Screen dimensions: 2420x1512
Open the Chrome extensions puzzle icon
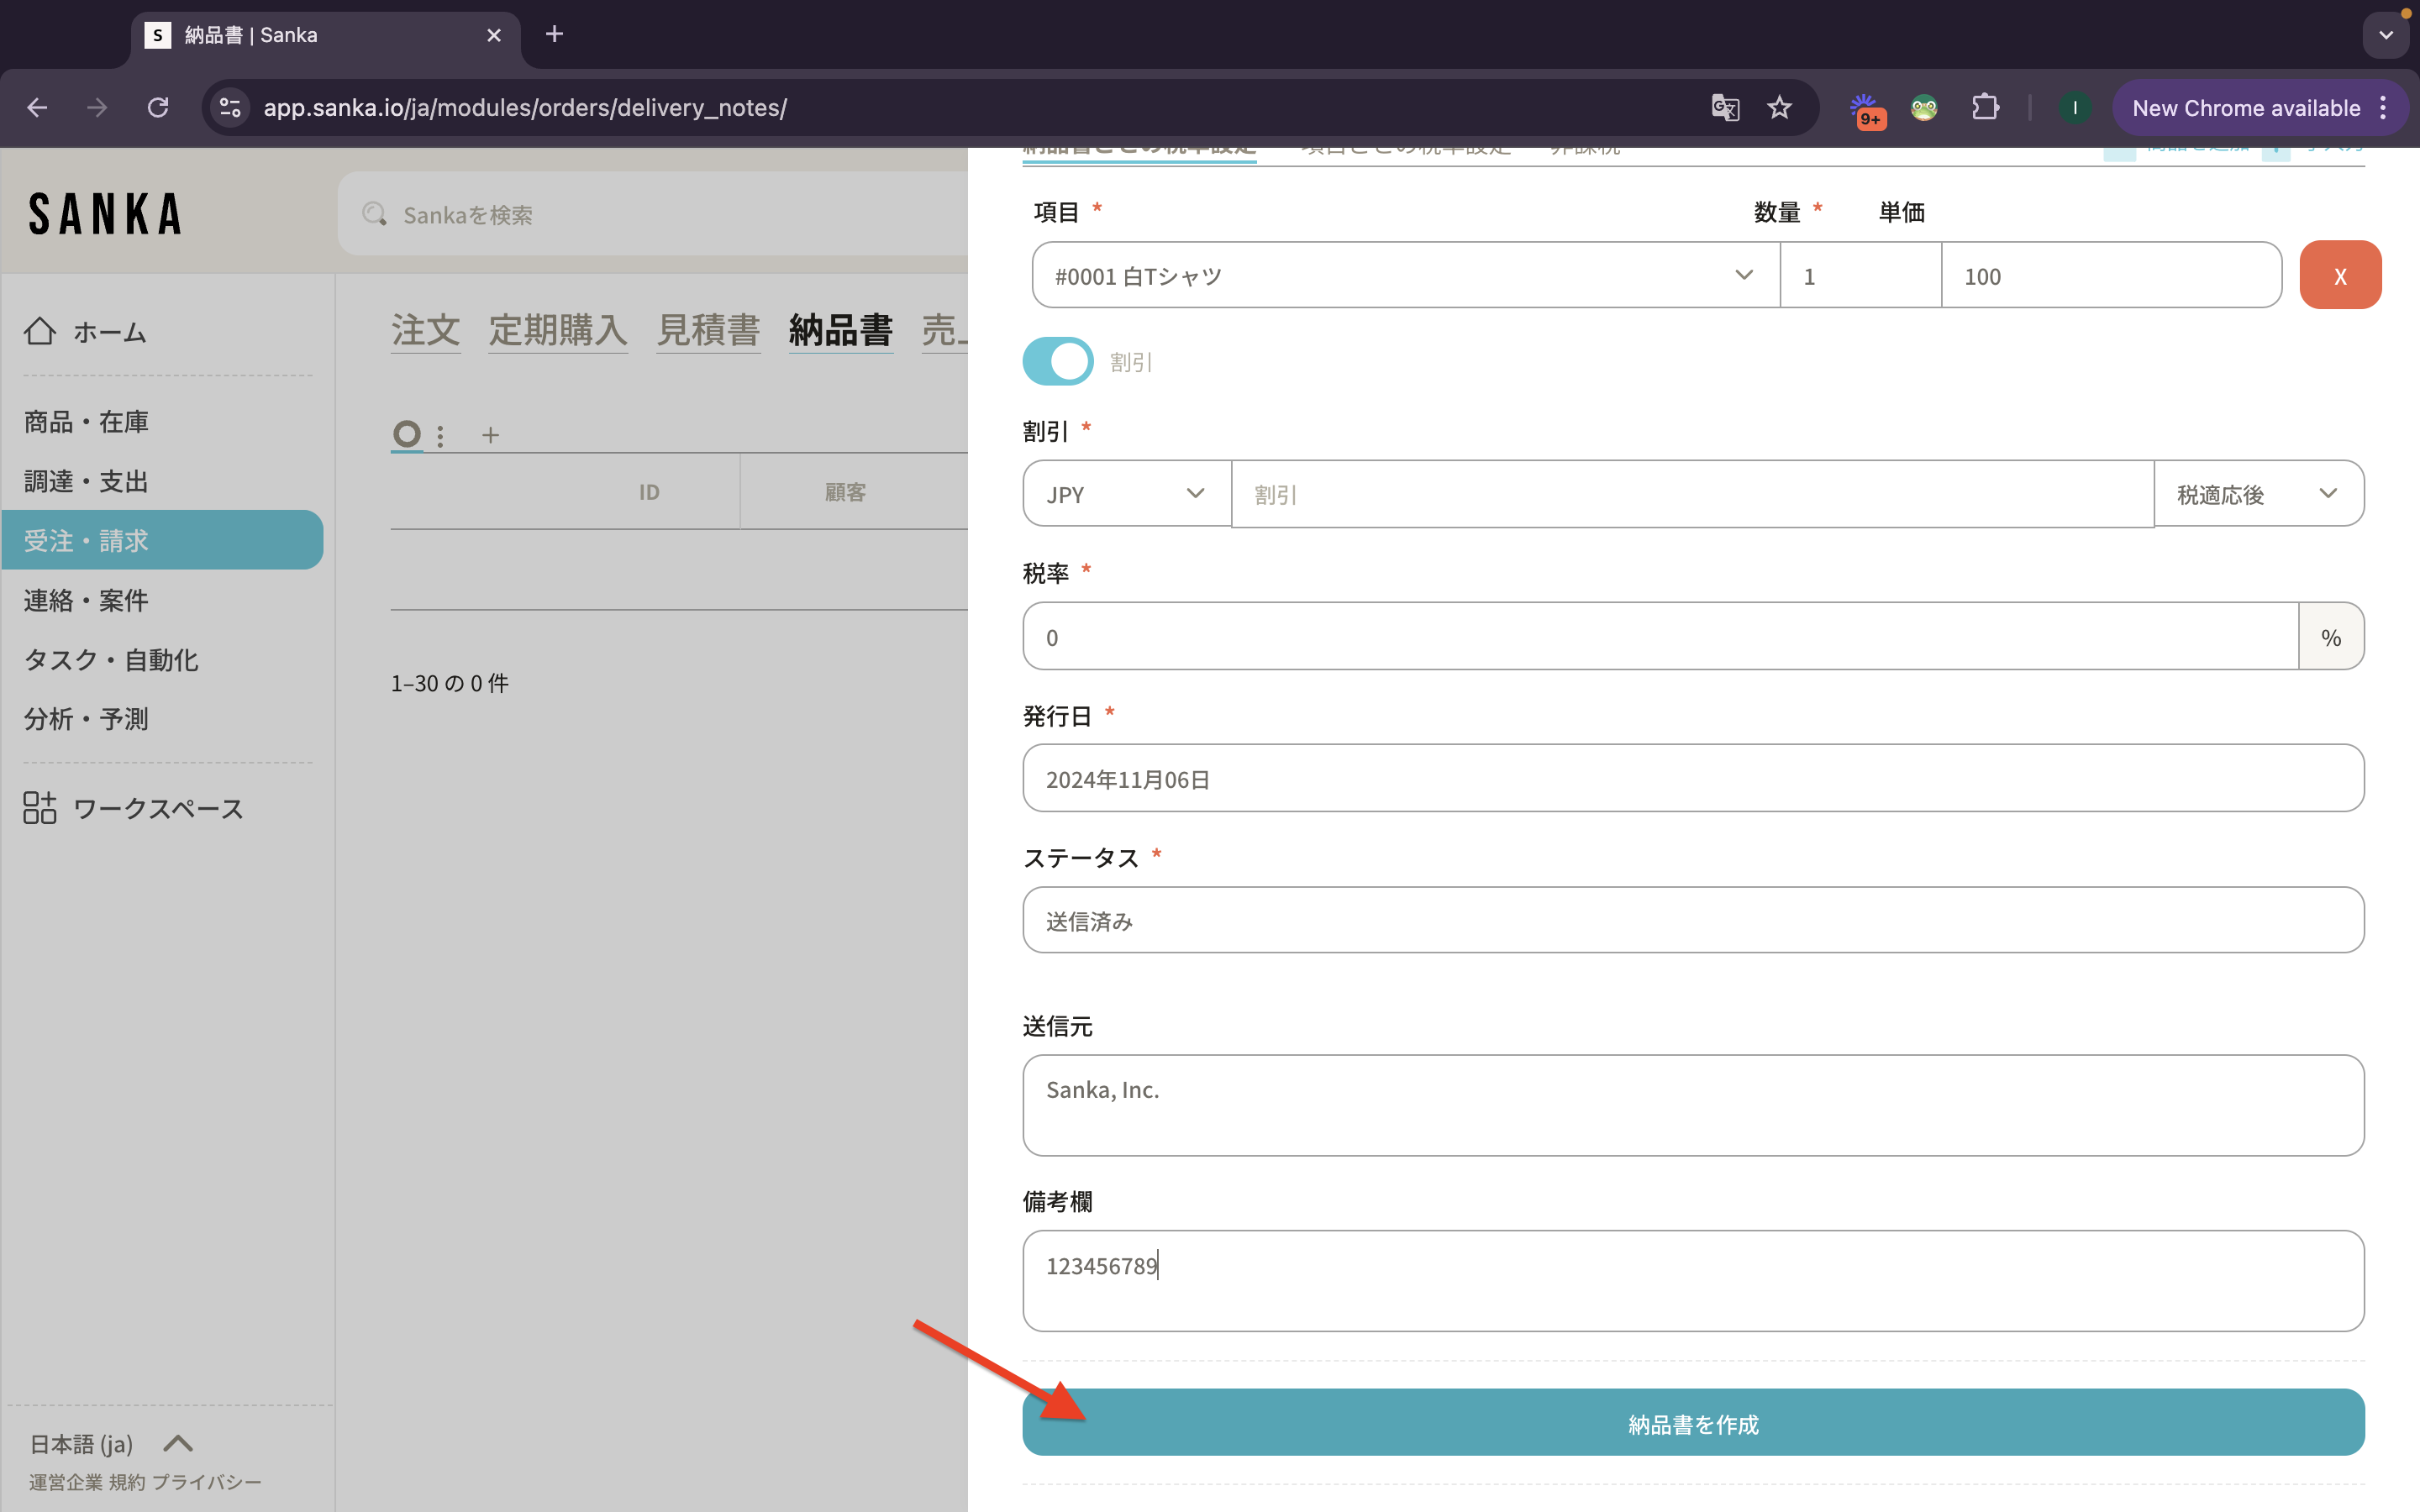click(x=1985, y=108)
